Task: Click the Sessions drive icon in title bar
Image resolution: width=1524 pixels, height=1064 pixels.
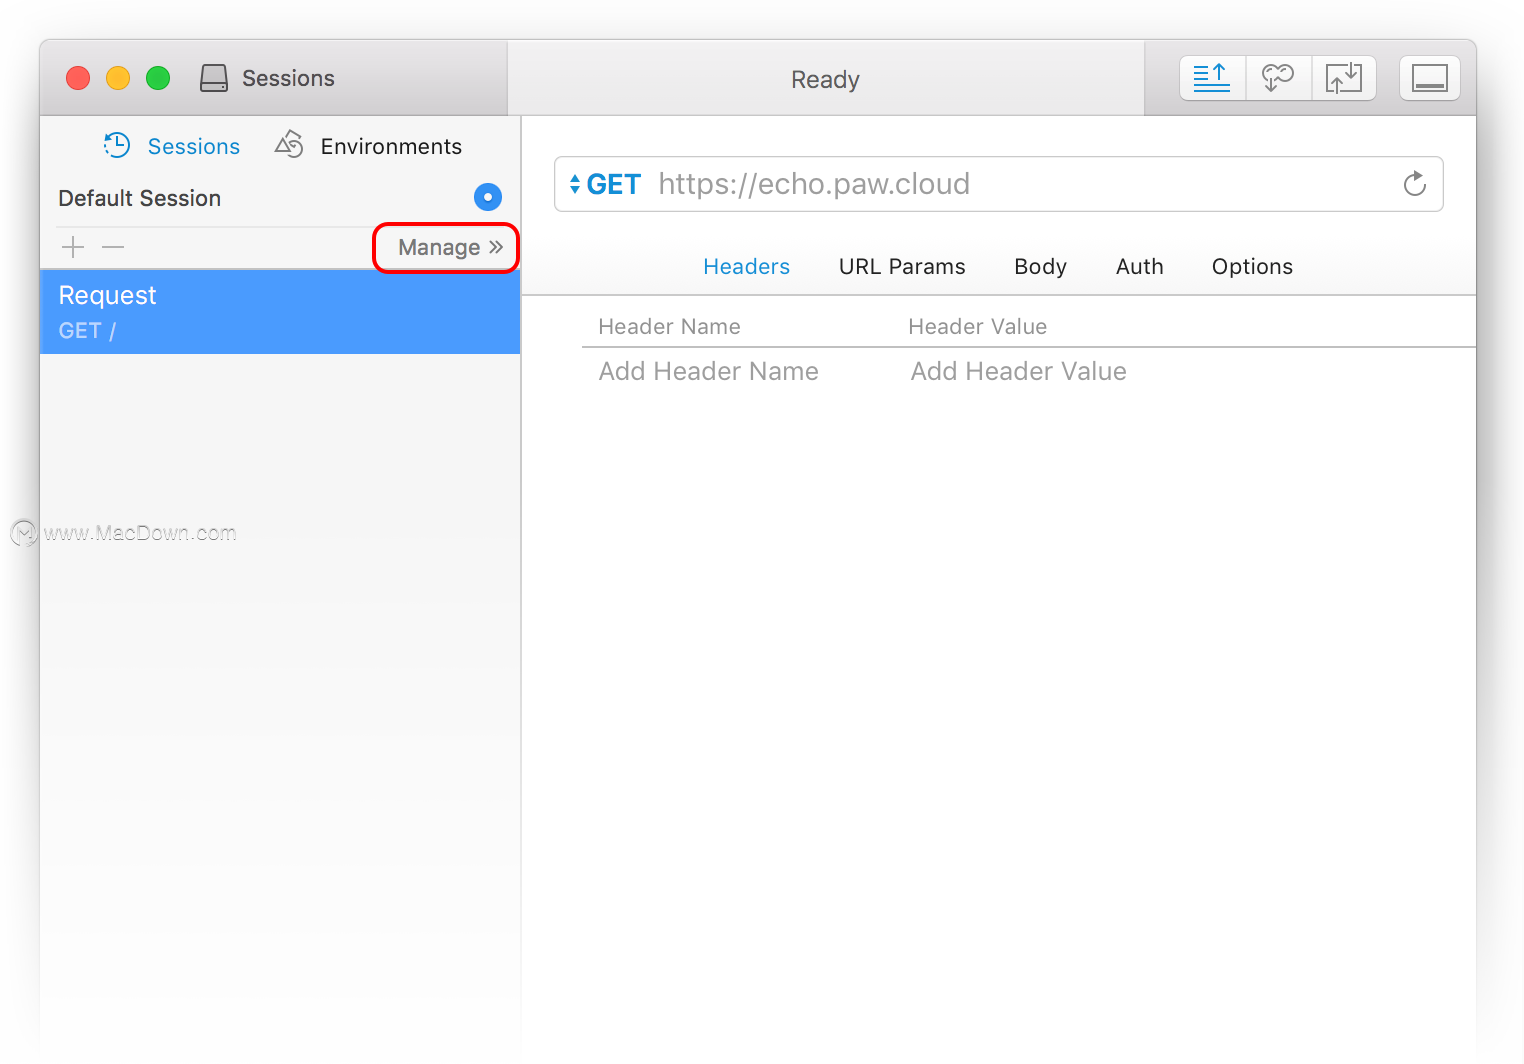Action: [214, 78]
